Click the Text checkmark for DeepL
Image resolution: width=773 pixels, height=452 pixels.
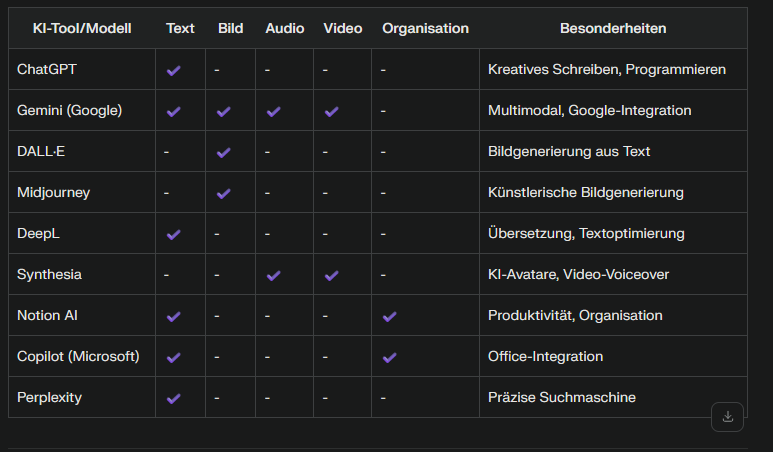click(174, 234)
